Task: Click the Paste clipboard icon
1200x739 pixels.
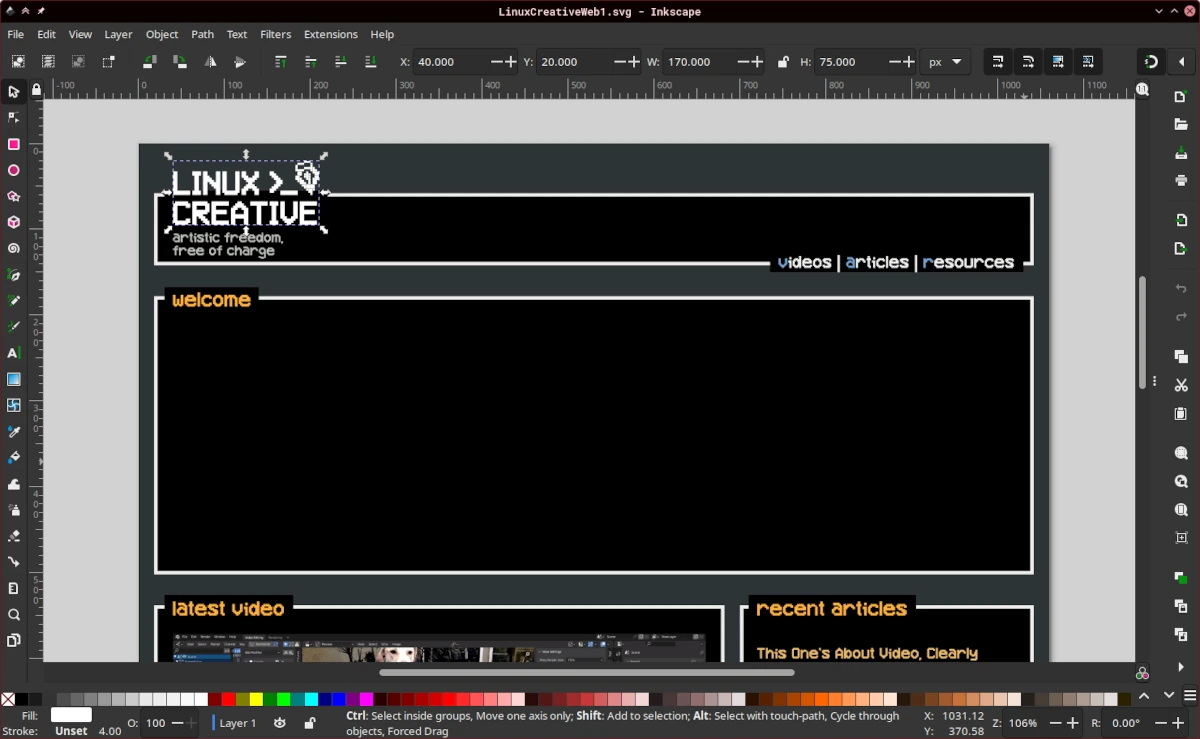Action: point(1181,414)
